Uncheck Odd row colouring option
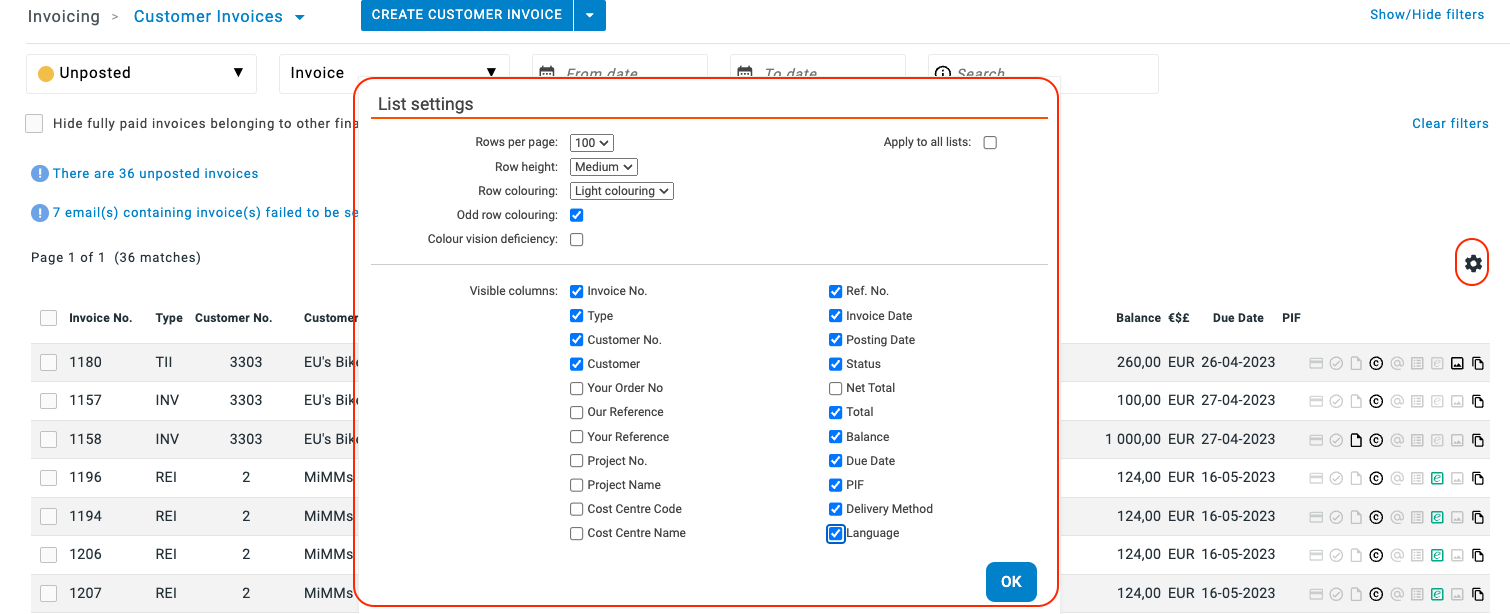Image resolution: width=1510 pixels, height=614 pixels. [x=577, y=215]
